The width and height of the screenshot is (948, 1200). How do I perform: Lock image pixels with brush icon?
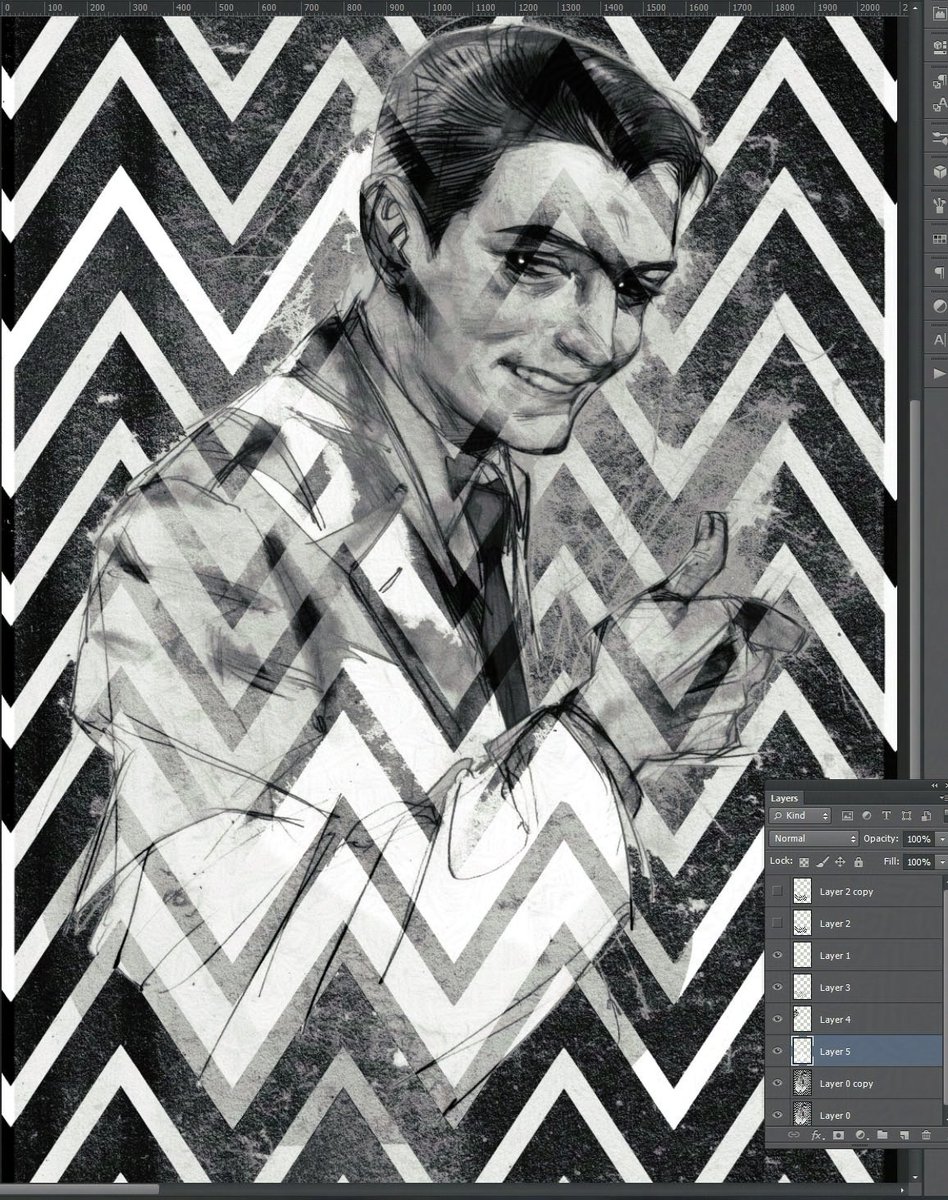[x=822, y=861]
